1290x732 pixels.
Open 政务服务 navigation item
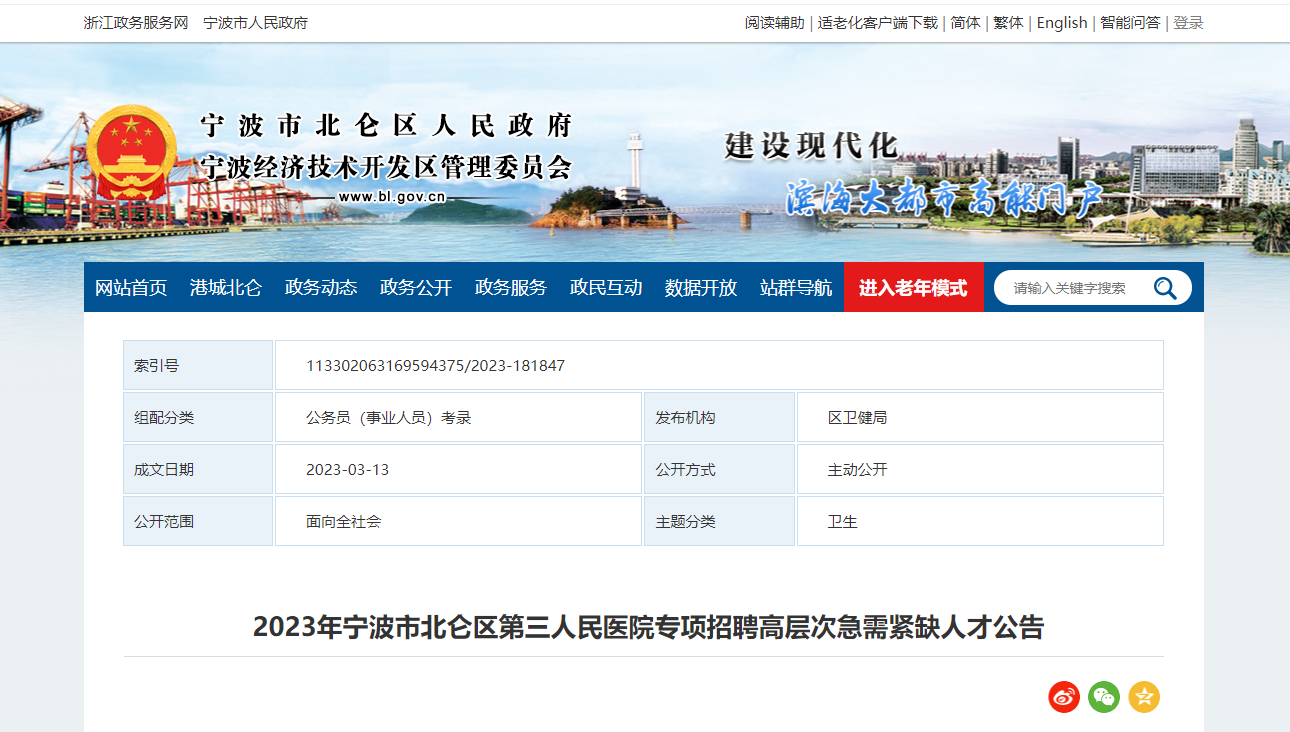[511, 288]
